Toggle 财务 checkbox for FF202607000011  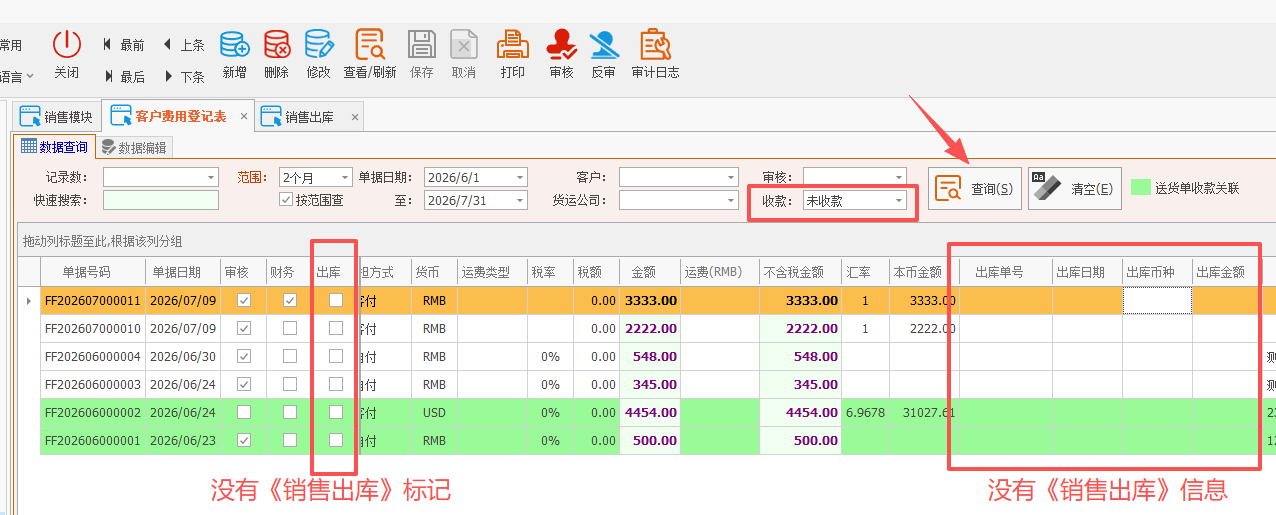(290, 300)
